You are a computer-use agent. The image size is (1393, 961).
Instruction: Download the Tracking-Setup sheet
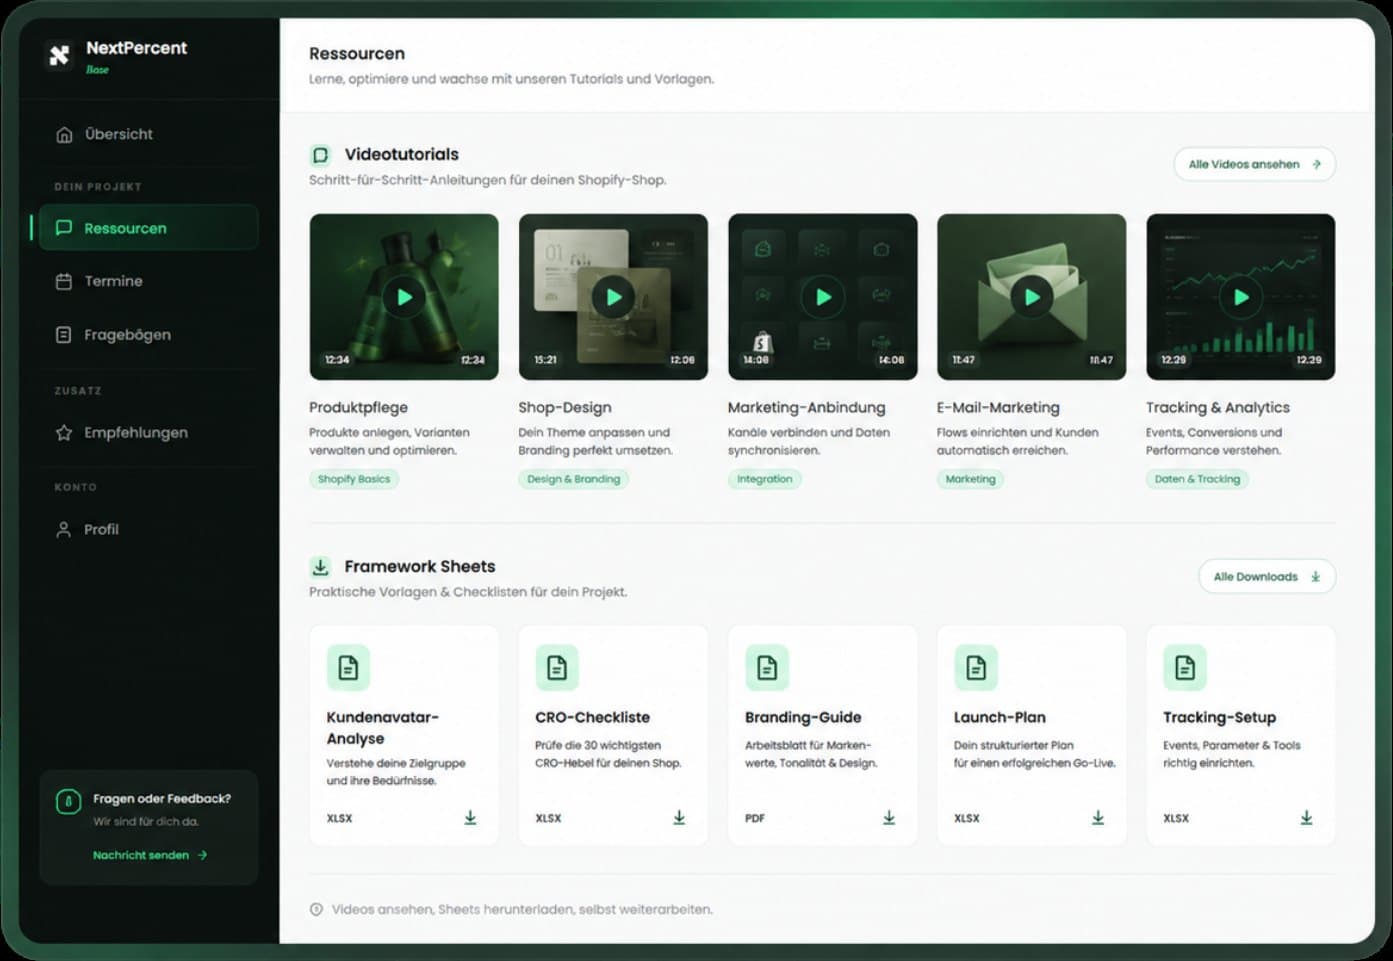point(1306,818)
